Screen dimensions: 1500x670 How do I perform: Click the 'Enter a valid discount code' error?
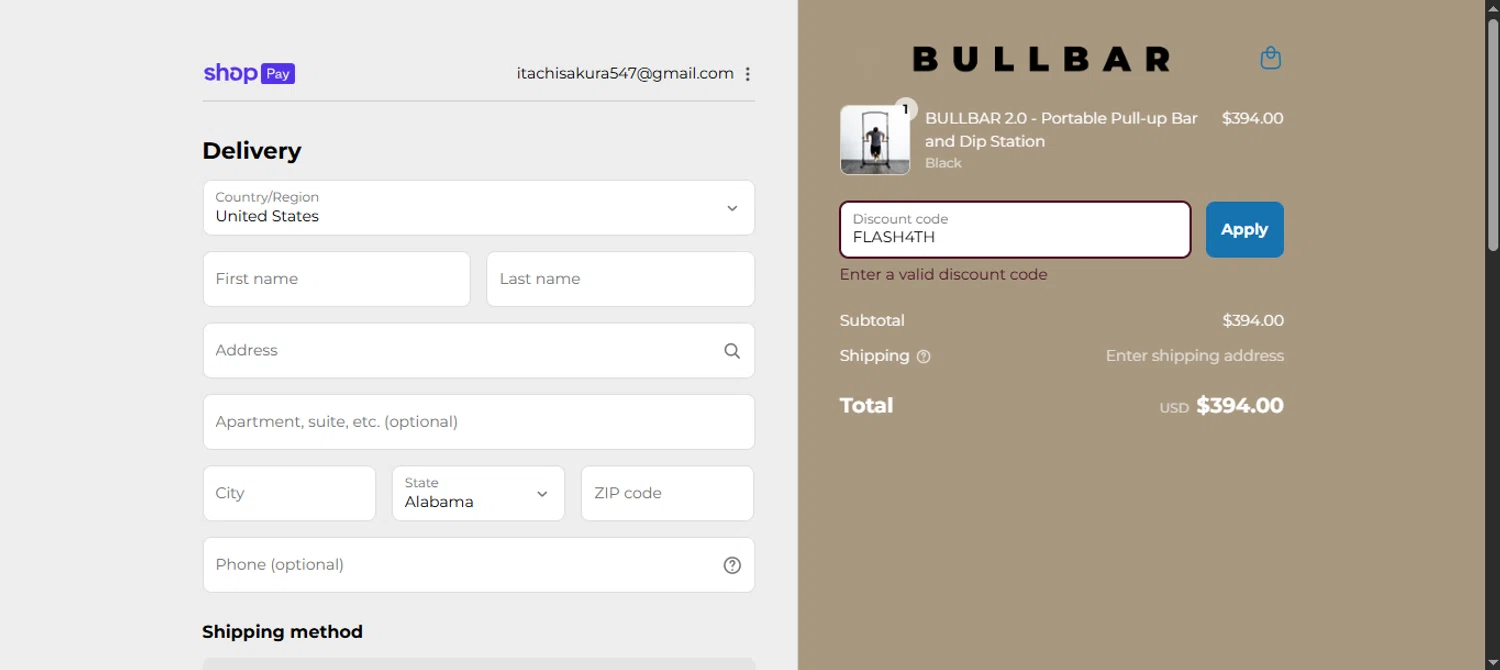[x=943, y=274]
